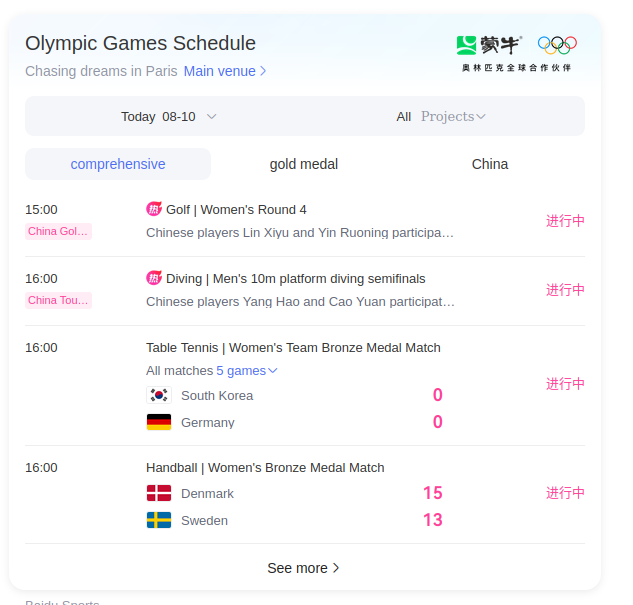Click the Olympic rings logo

point(557,45)
